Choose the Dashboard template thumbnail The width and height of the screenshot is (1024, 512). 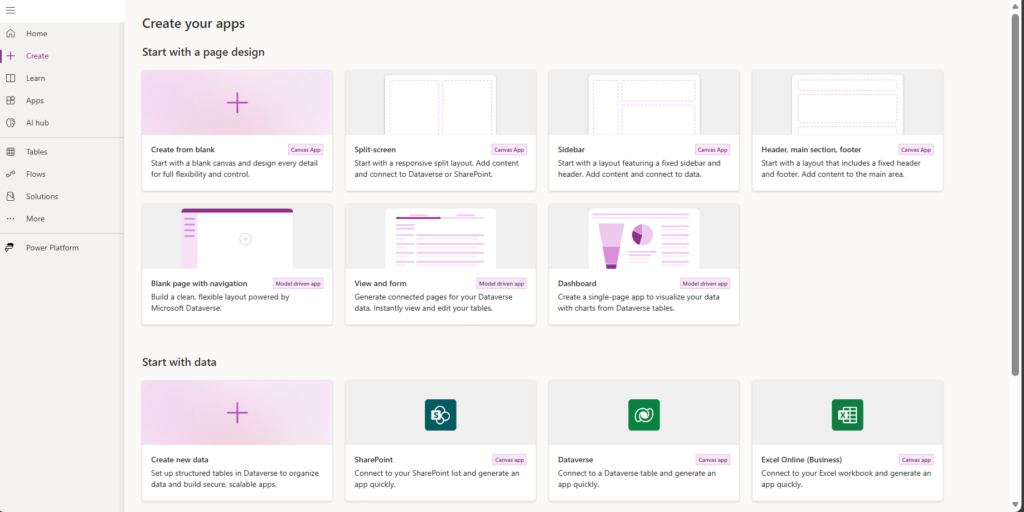point(643,238)
